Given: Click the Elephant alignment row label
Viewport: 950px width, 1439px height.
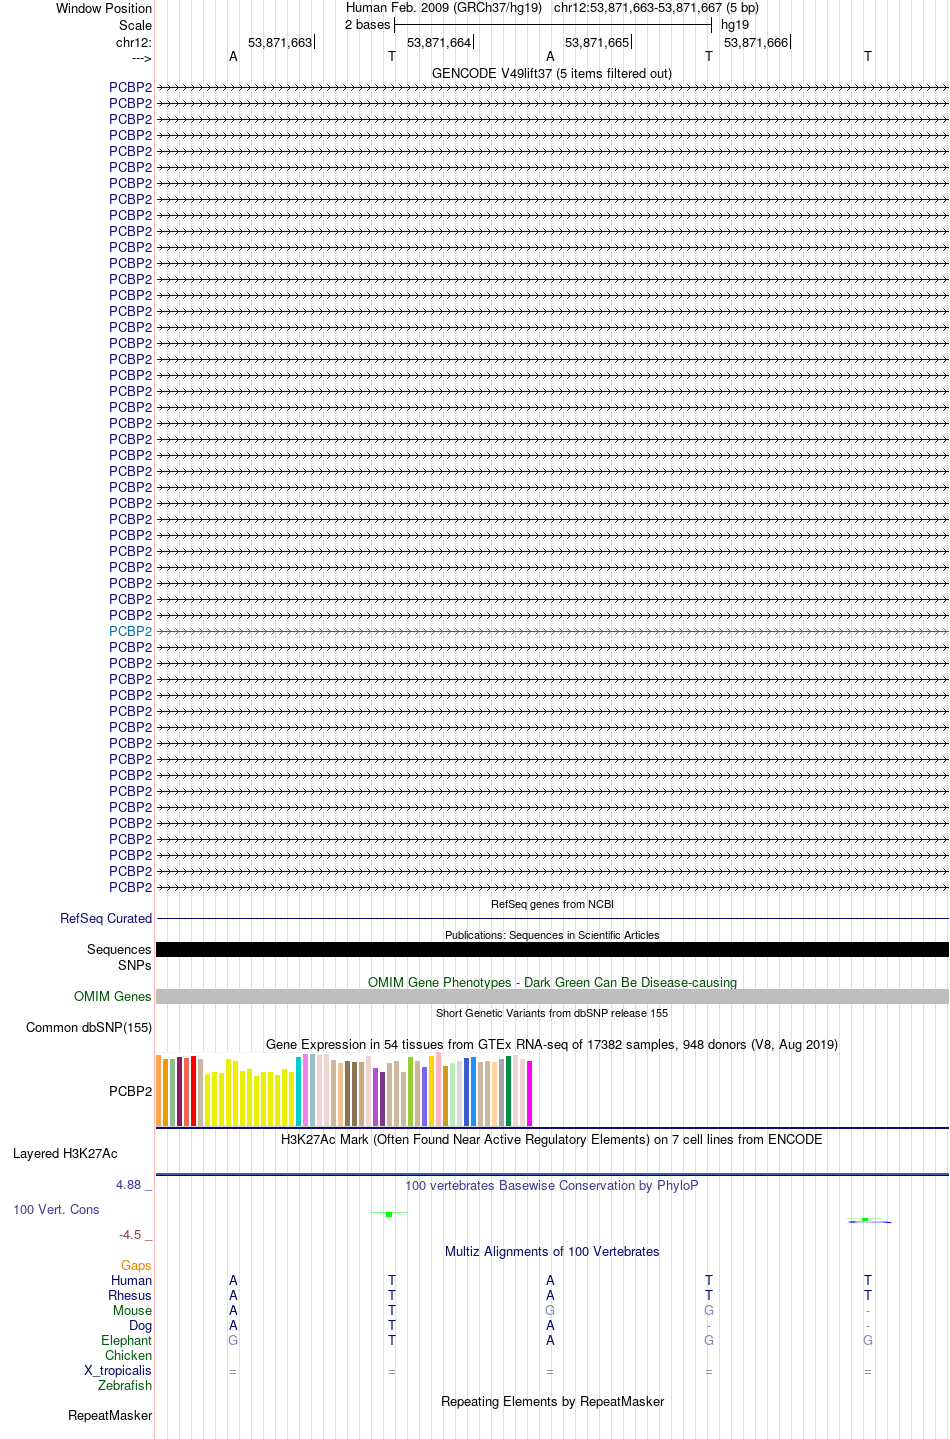Looking at the screenshot, I should pyautogui.click(x=127, y=1340).
